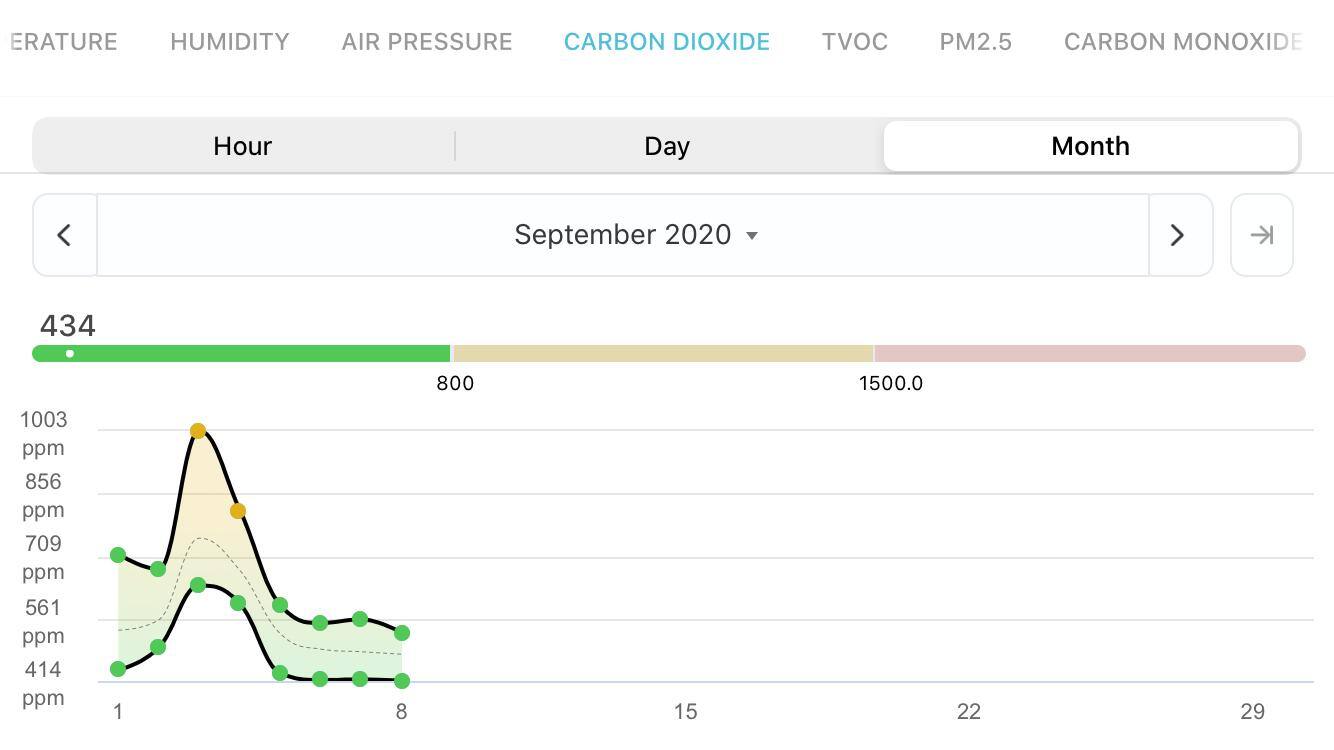Image resolution: width=1334 pixels, height=750 pixels.
Task: Click the green range of CO2 level bar
Action: (241, 353)
